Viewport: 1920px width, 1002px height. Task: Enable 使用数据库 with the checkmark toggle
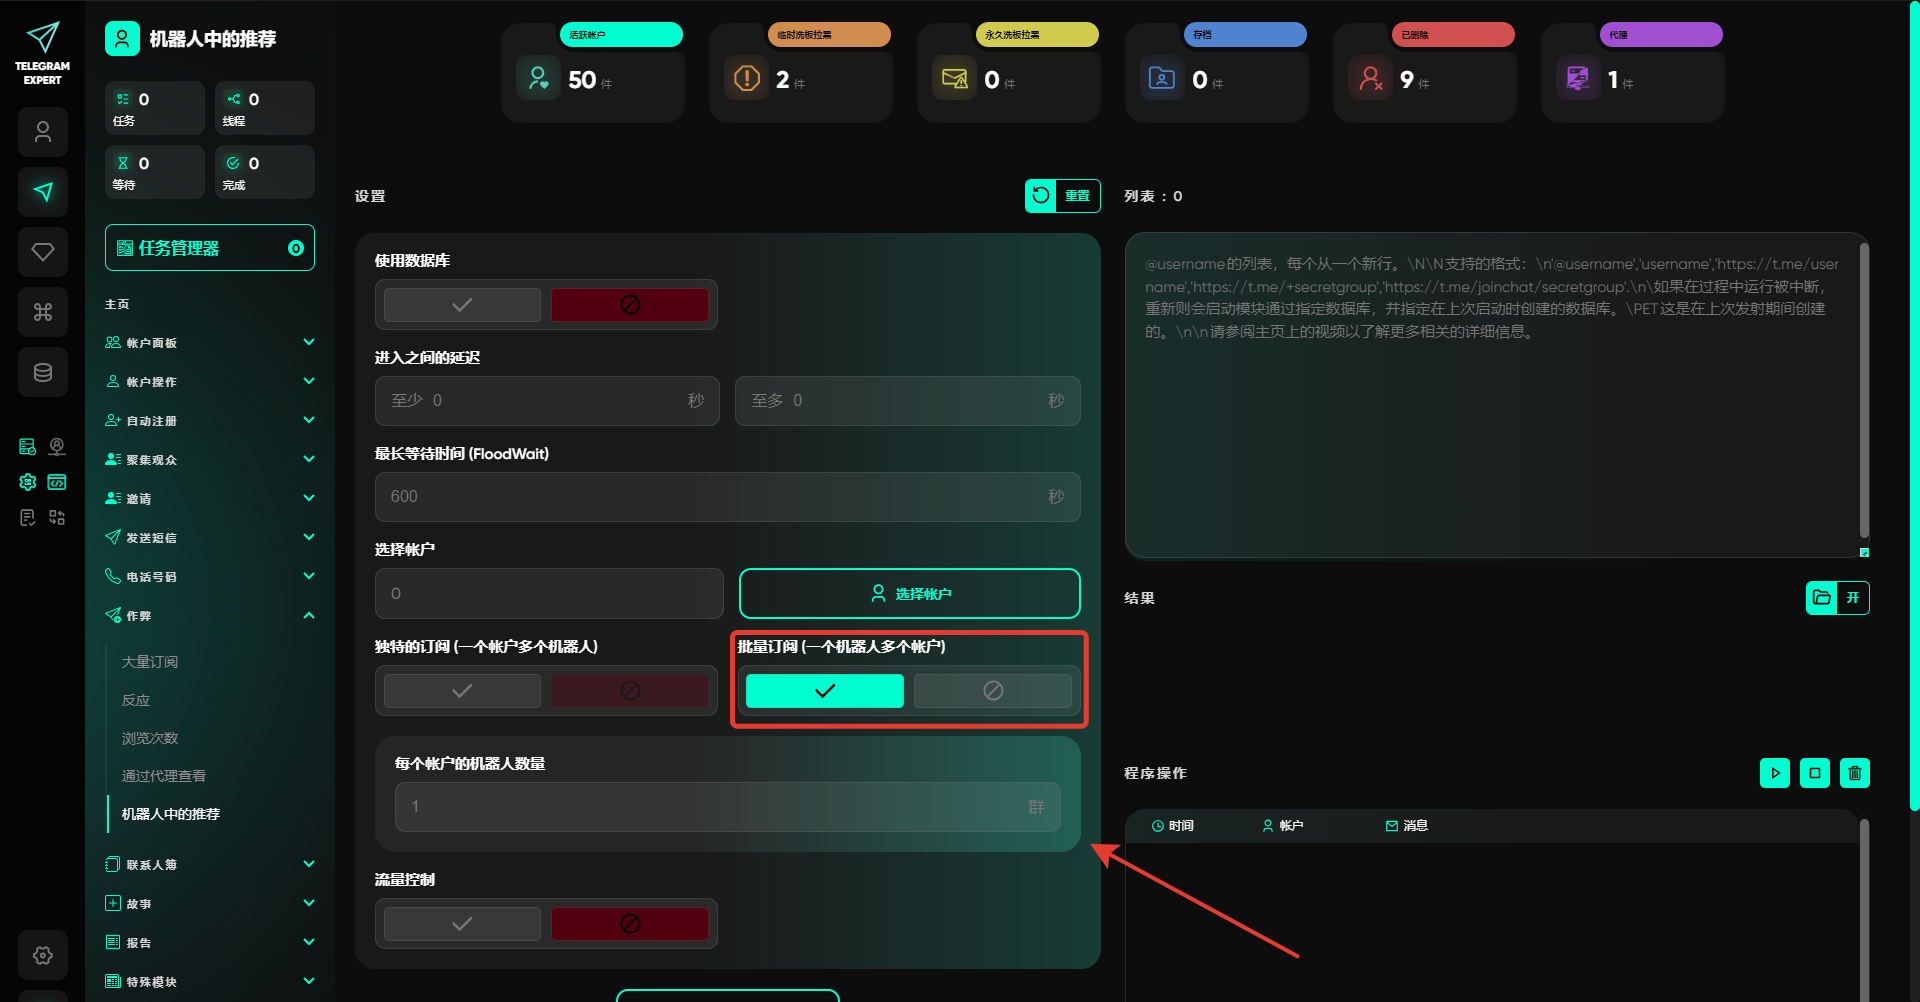(462, 305)
